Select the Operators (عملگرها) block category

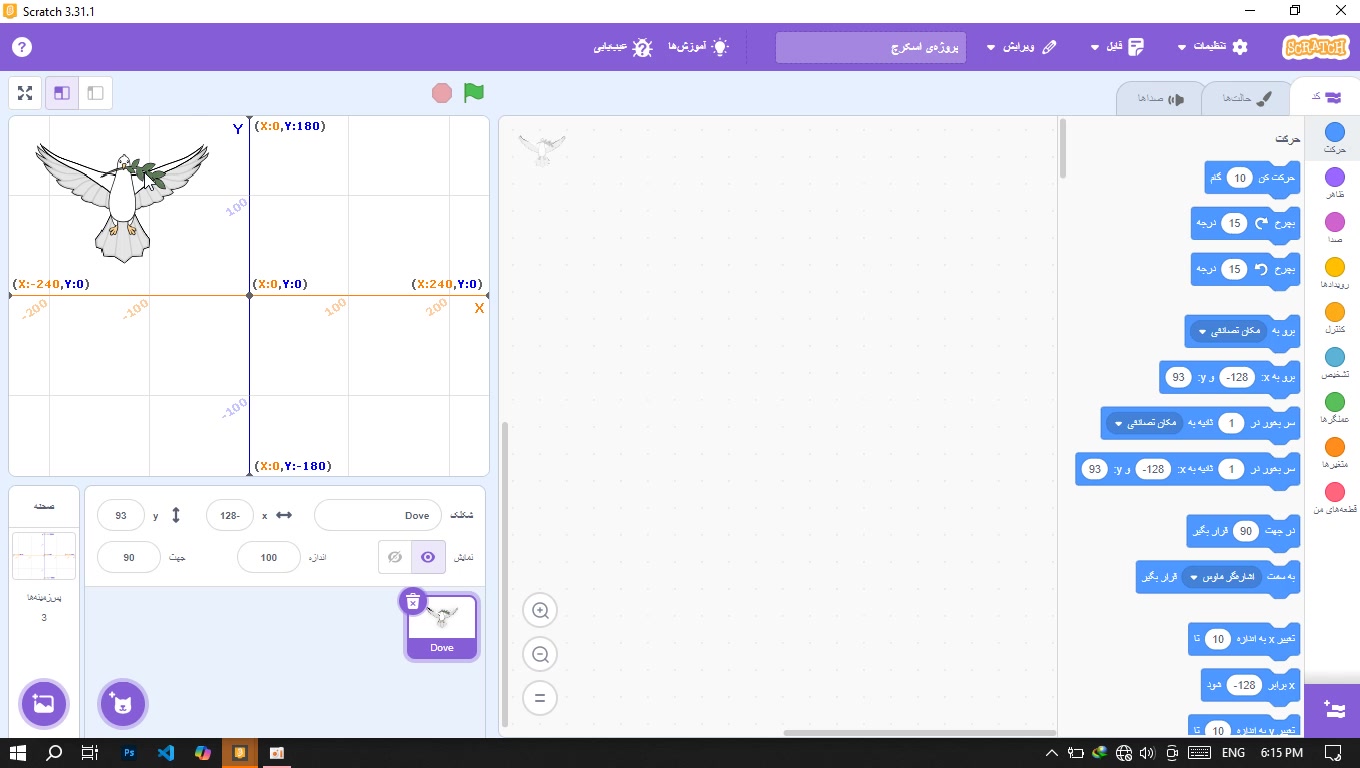tap(1334, 409)
